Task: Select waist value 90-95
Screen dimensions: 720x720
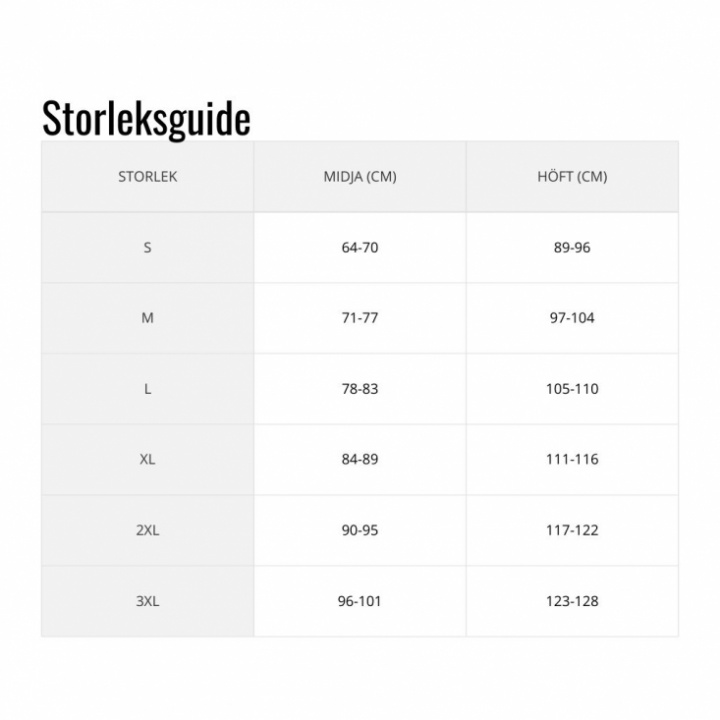Action: click(360, 530)
